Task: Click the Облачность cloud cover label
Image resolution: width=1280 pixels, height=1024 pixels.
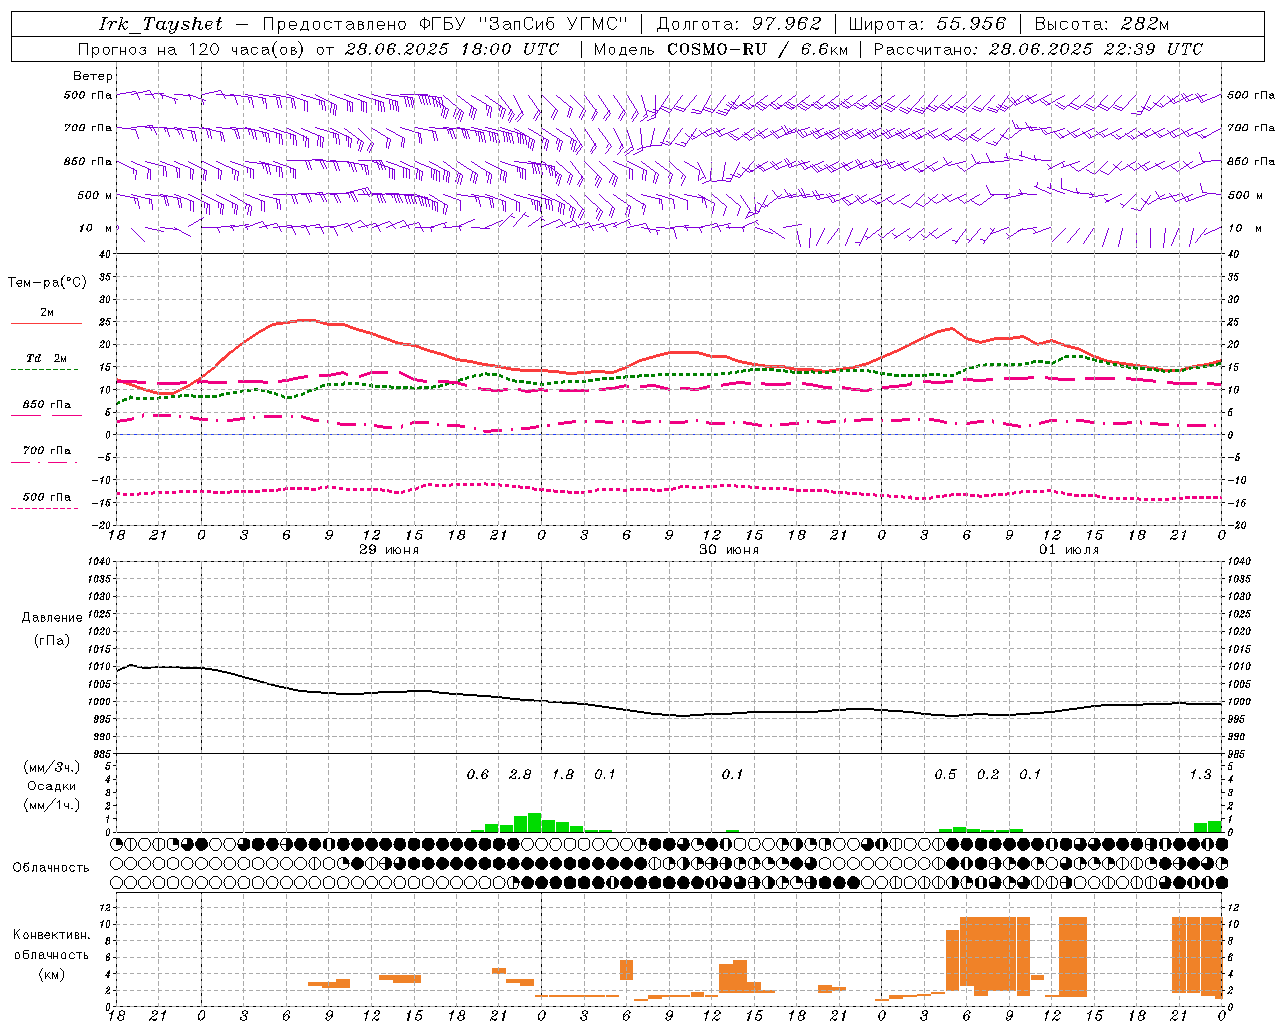Action: pos(51,868)
